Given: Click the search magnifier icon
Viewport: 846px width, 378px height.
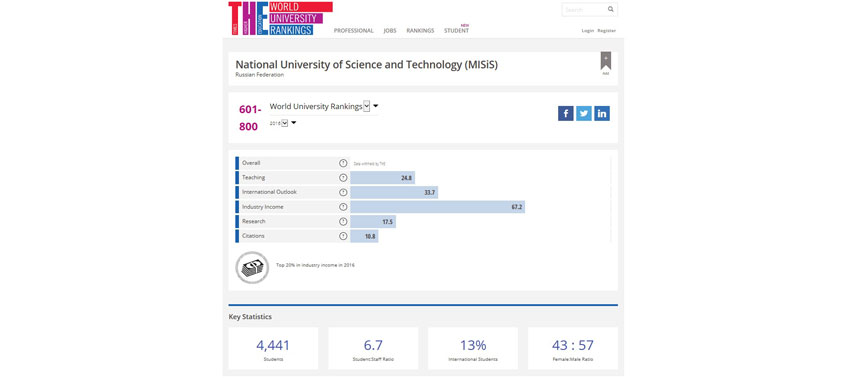Looking at the screenshot, I should (x=611, y=9).
